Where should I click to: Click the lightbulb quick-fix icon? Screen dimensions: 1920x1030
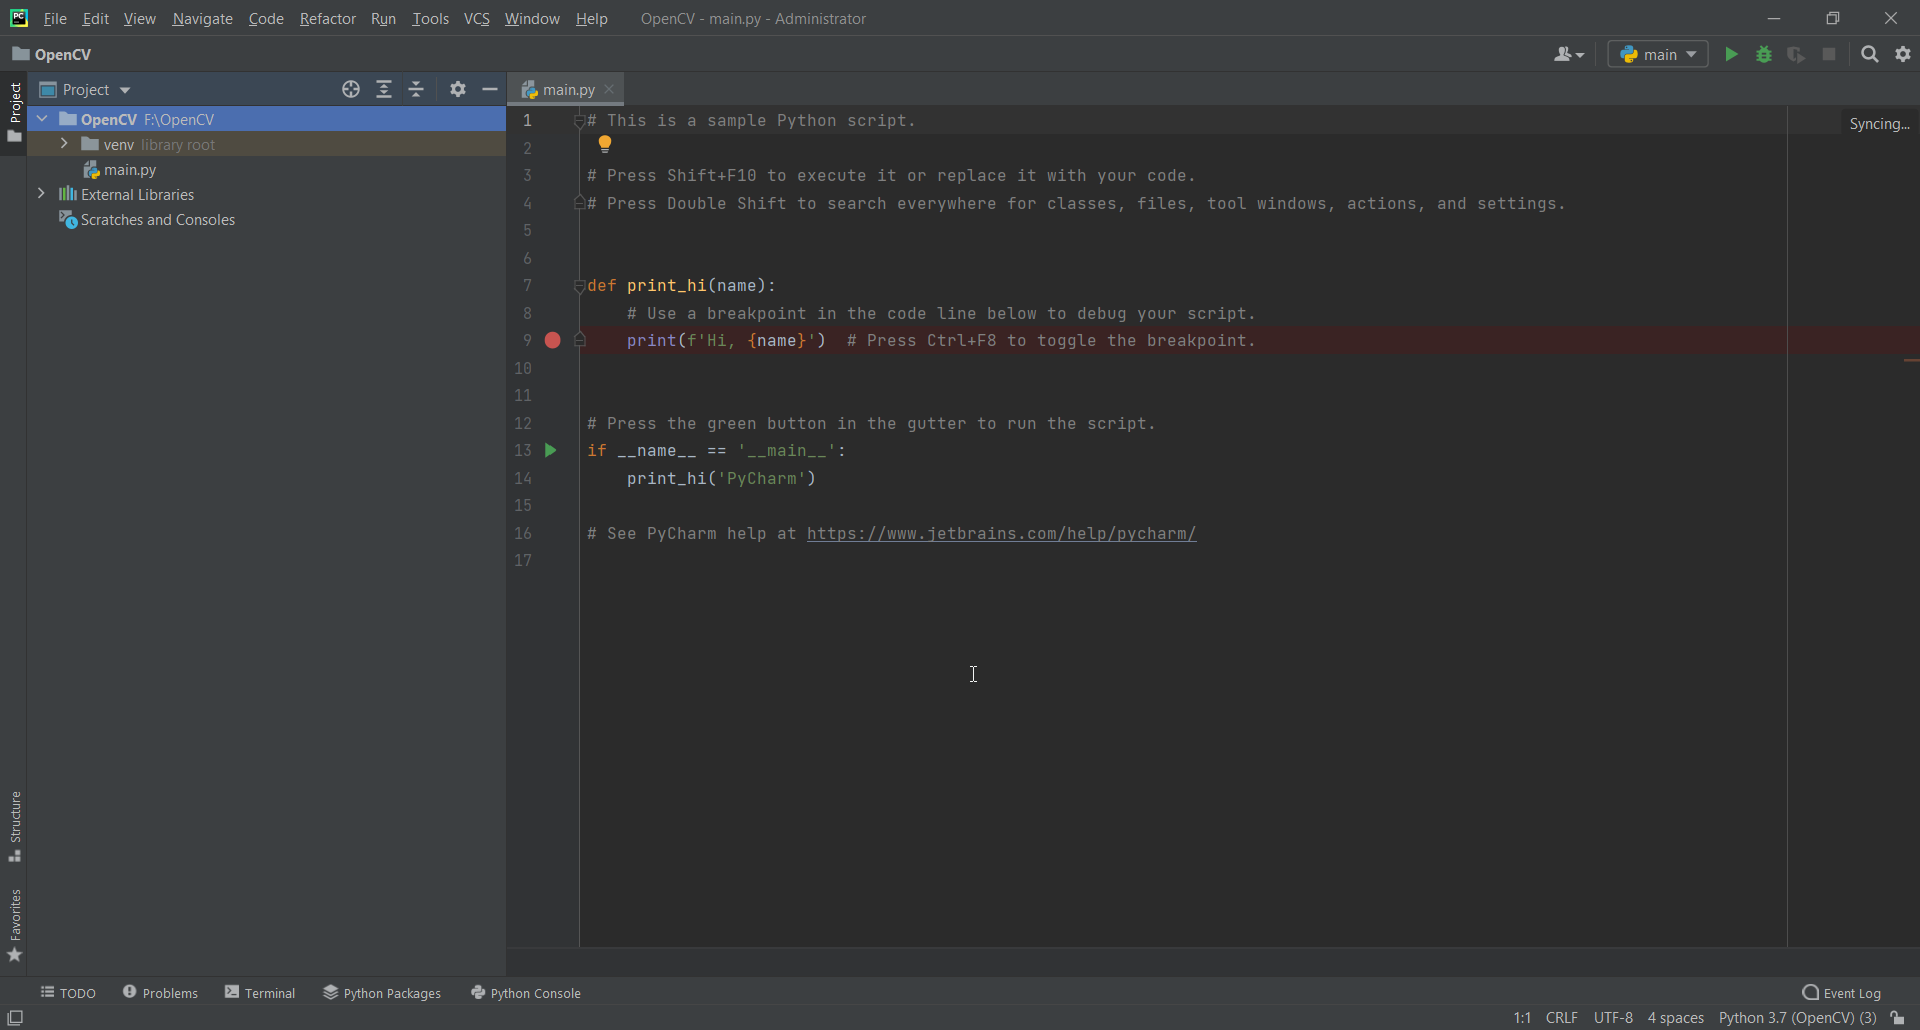[x=605, y=145]
